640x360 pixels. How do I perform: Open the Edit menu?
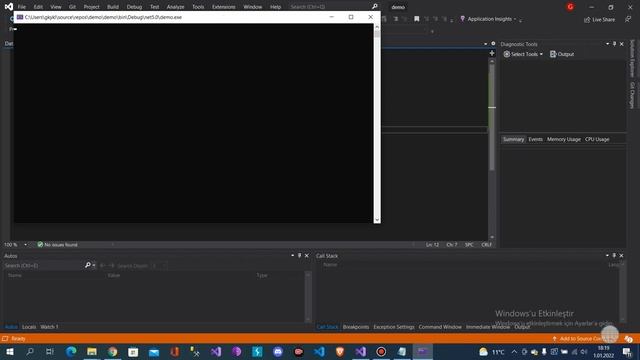click(38, 7)
